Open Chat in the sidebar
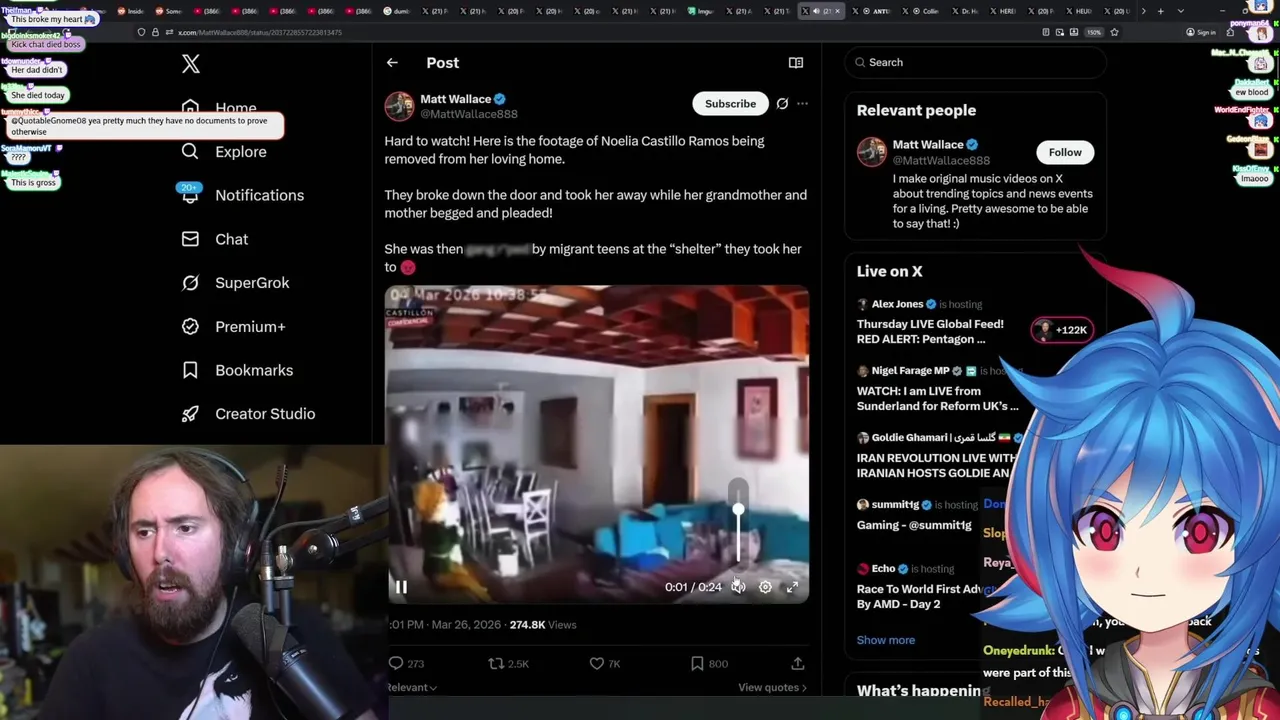The image size is (1280, 720). (214, 239)
